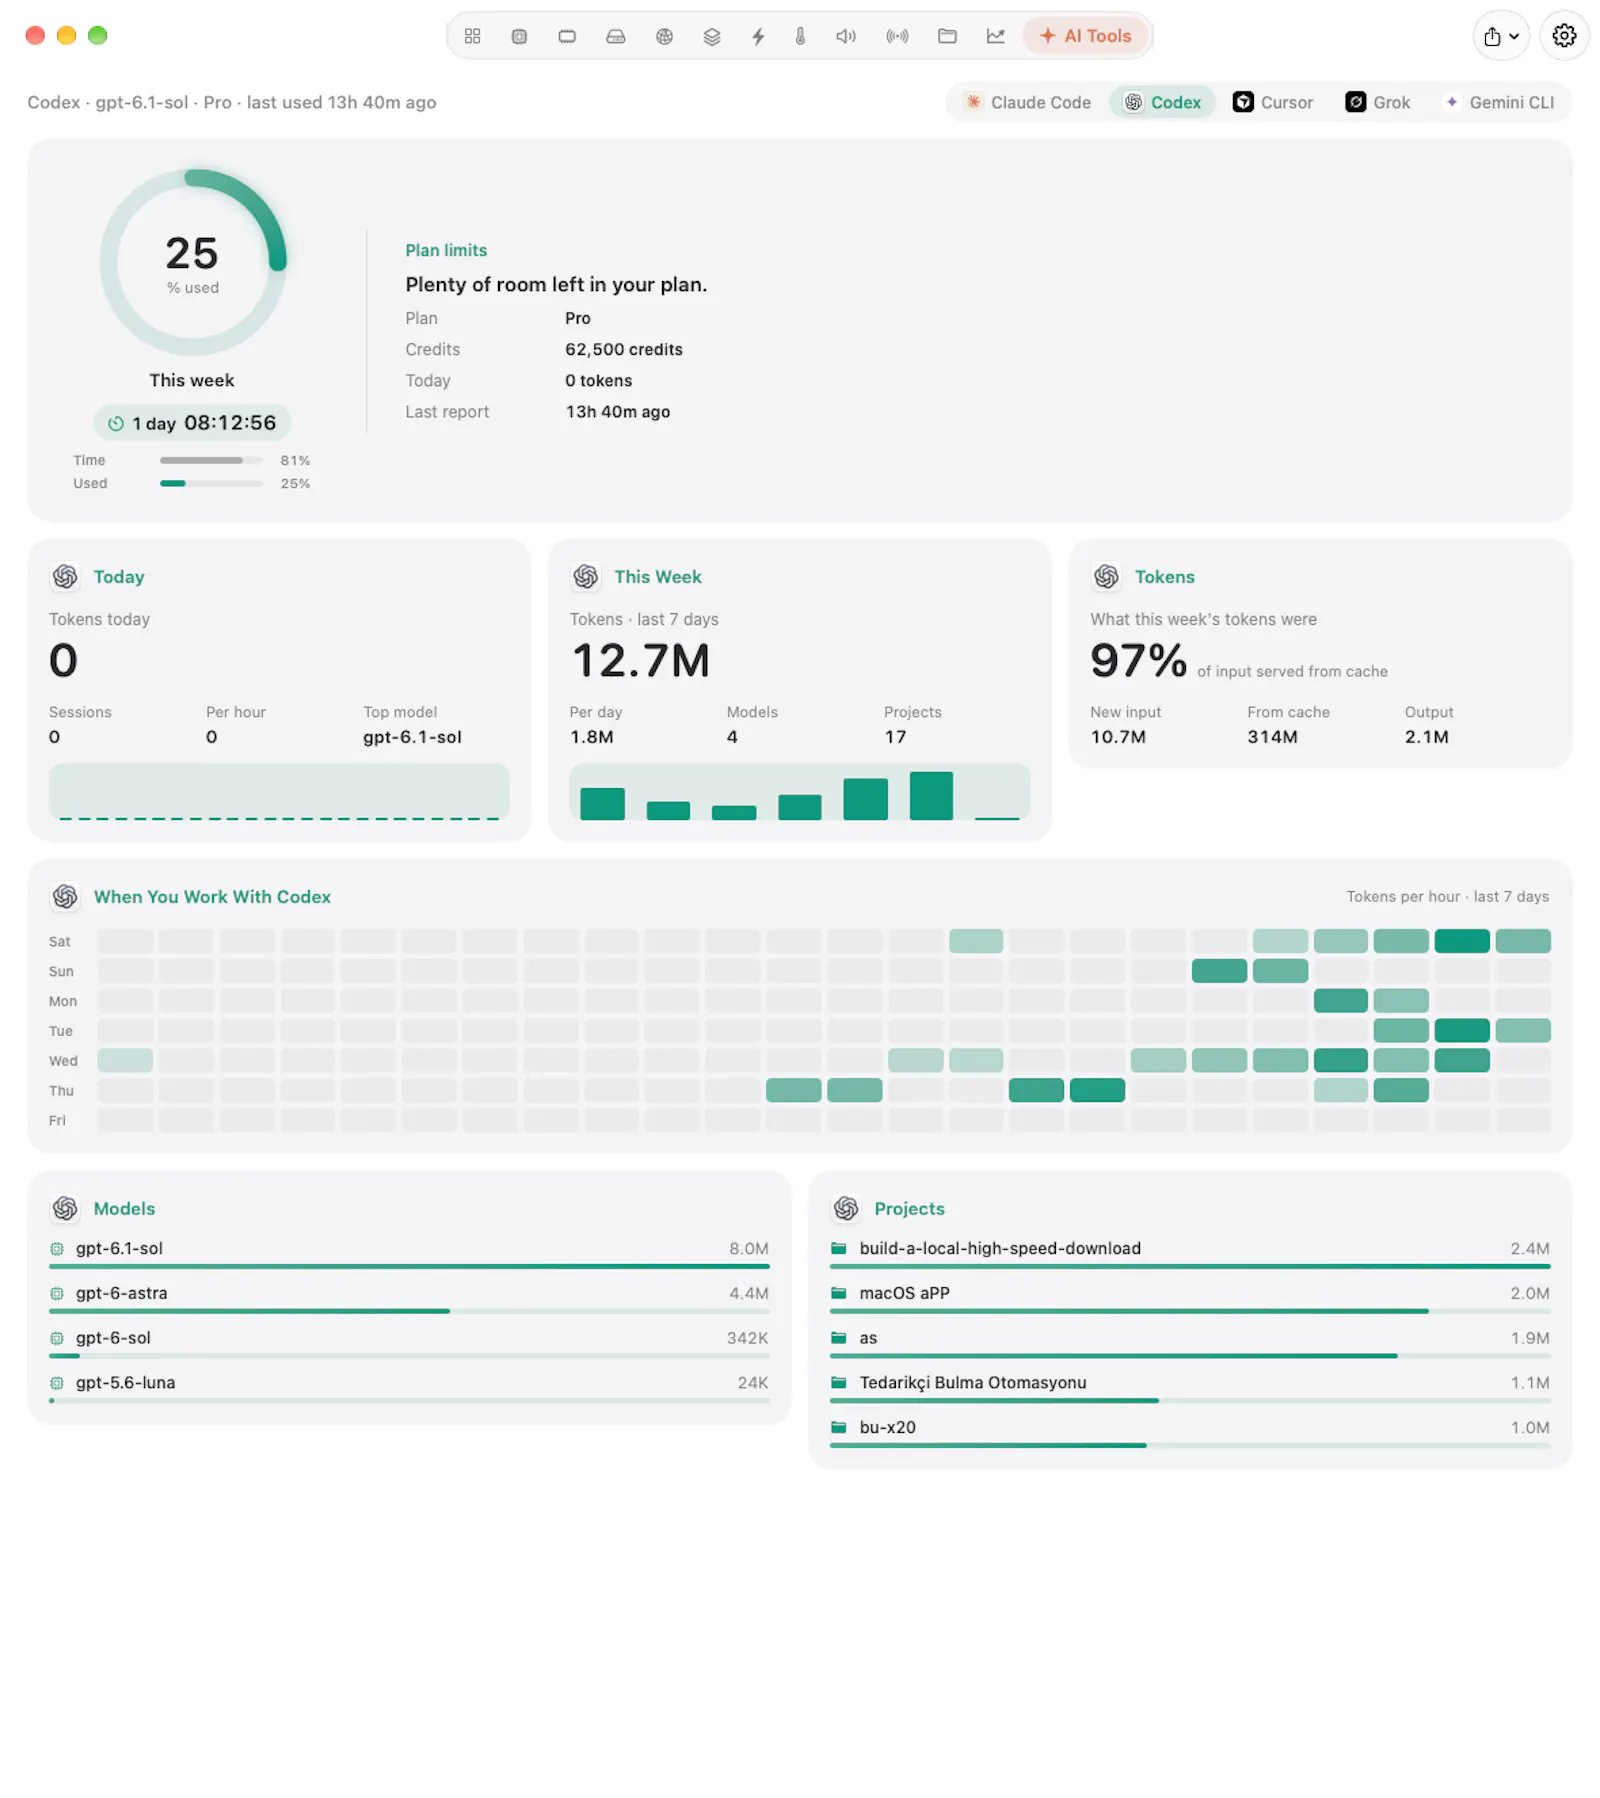The width and height of the screenshot is (1600, 1798).
Task: Open the disk drive icon
Action: 616,36
